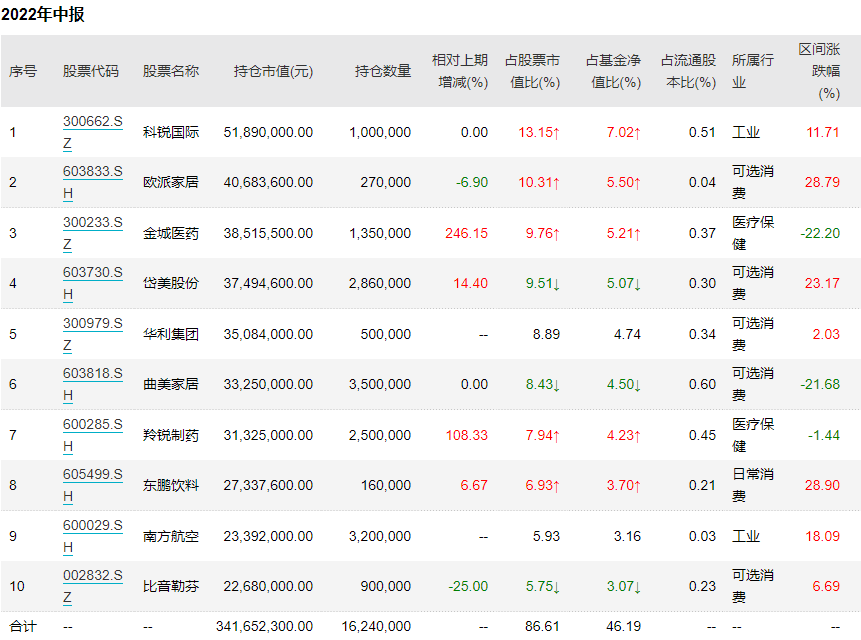
Task: Click stock code 300233.SZ
Action: (x=92, y=222)
